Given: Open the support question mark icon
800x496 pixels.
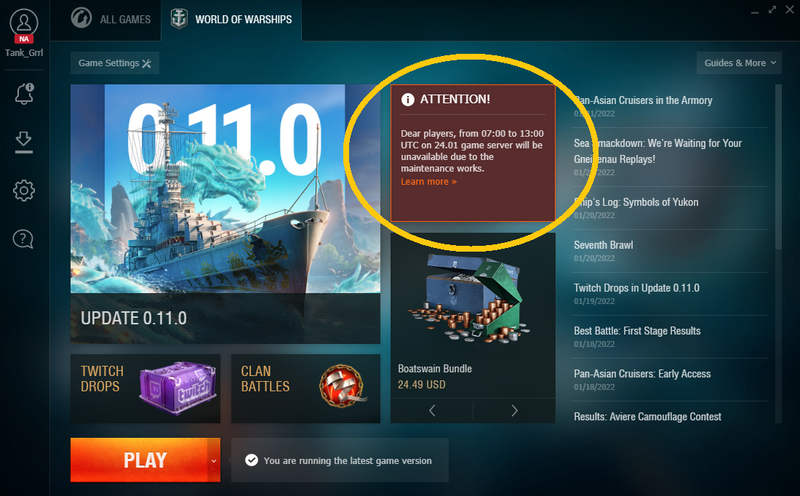Looking at the screenshot, I should (x=23, y=238).
